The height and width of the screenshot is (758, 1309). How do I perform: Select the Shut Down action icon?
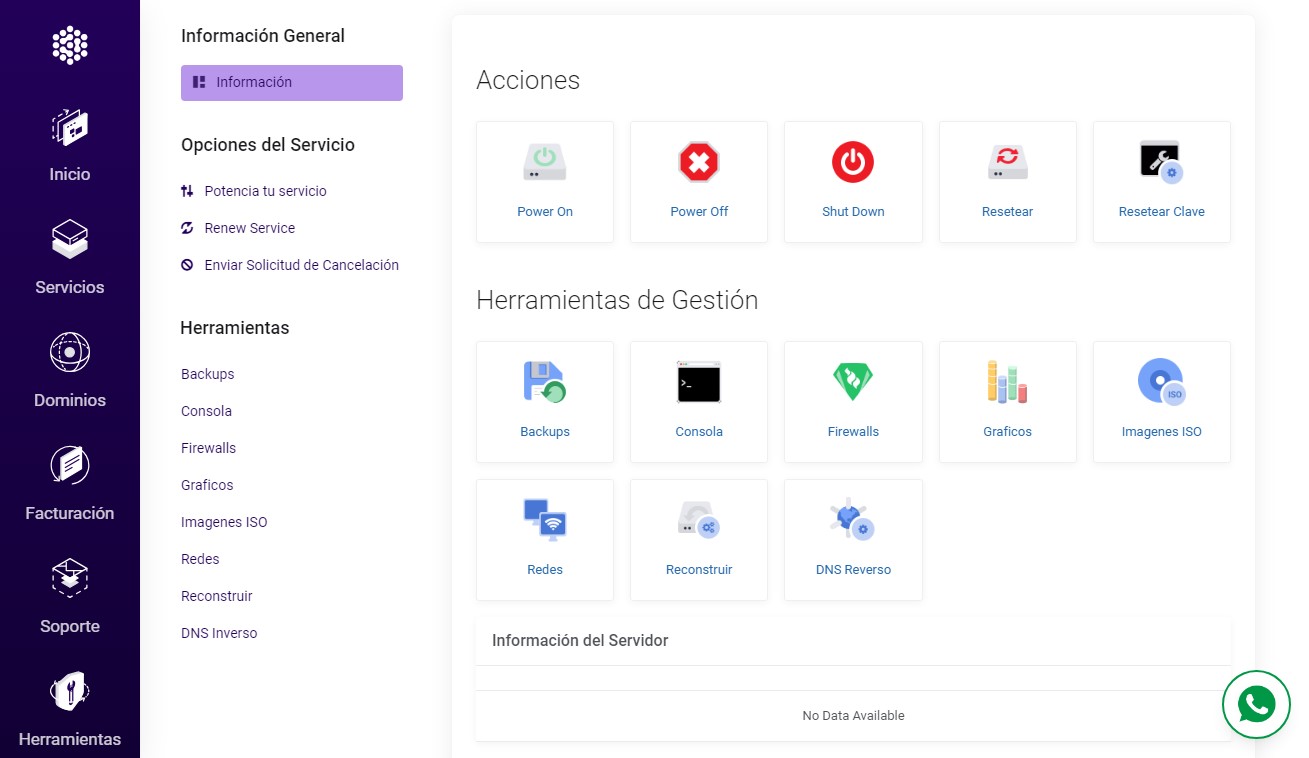pyautogui.click(x=853, y=162)
